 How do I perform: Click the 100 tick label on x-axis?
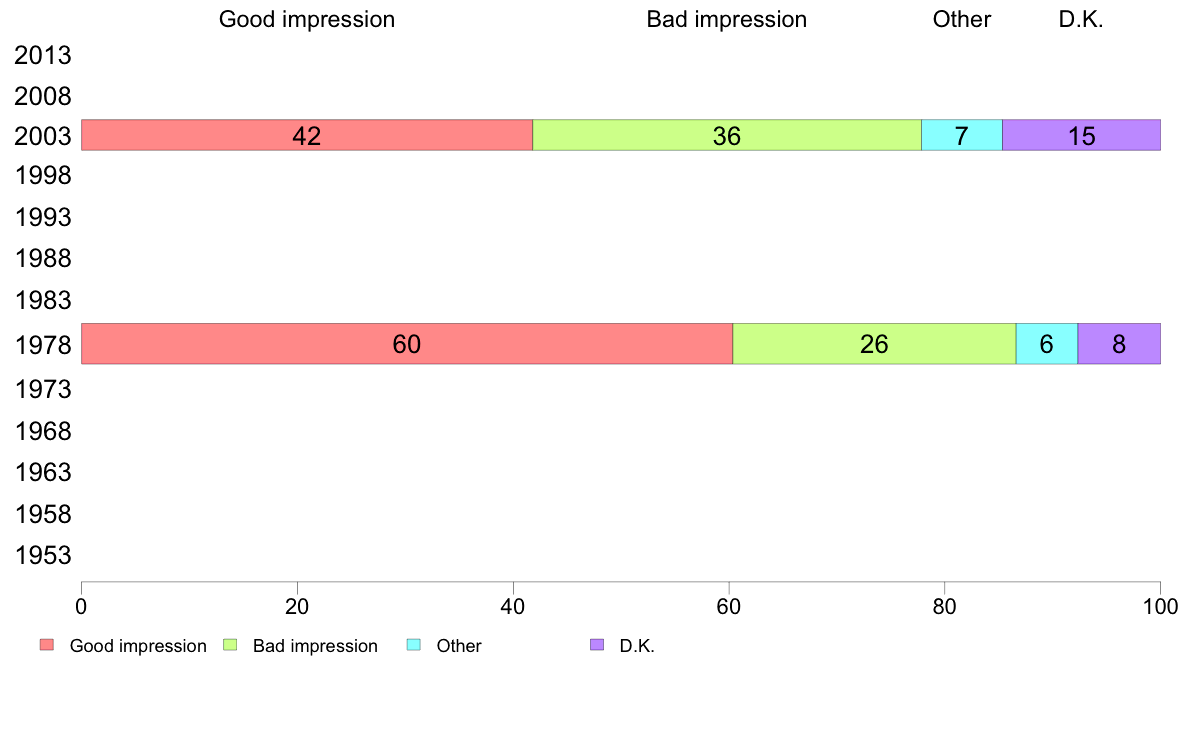click(1160, 606)
